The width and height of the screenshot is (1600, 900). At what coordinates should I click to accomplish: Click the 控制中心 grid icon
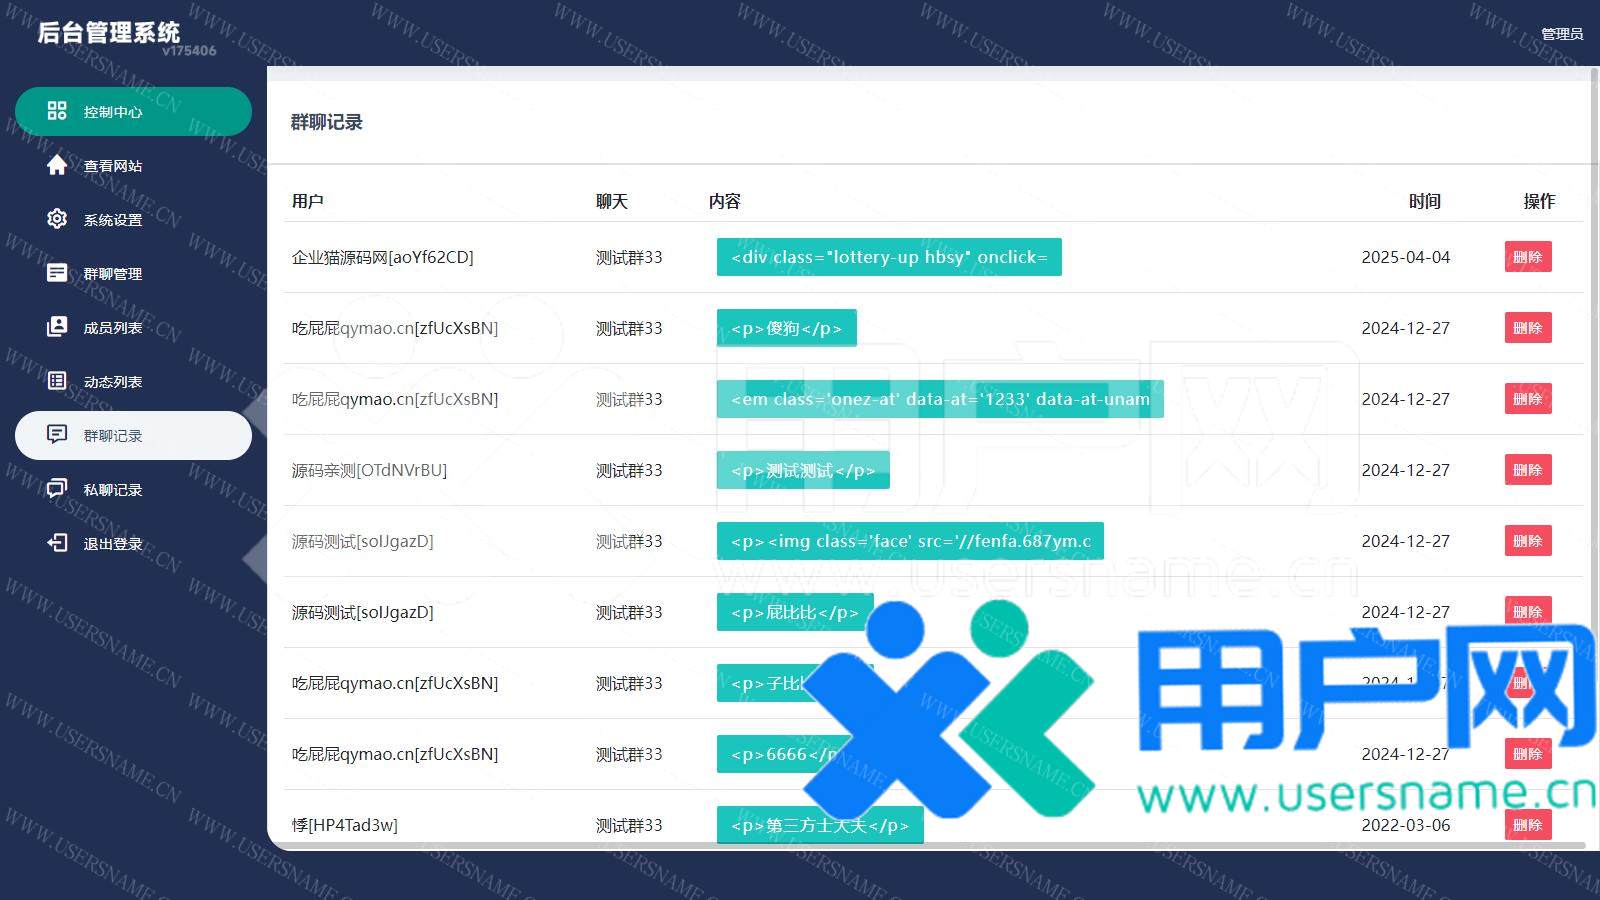coord(57,111)
